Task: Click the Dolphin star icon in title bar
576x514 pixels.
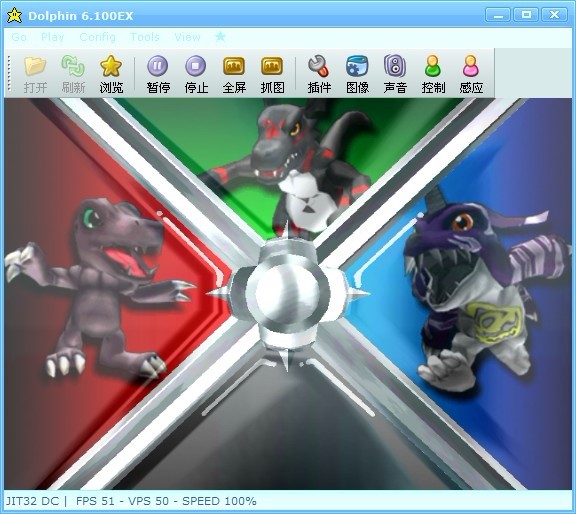Action: (x=14, y=15)
